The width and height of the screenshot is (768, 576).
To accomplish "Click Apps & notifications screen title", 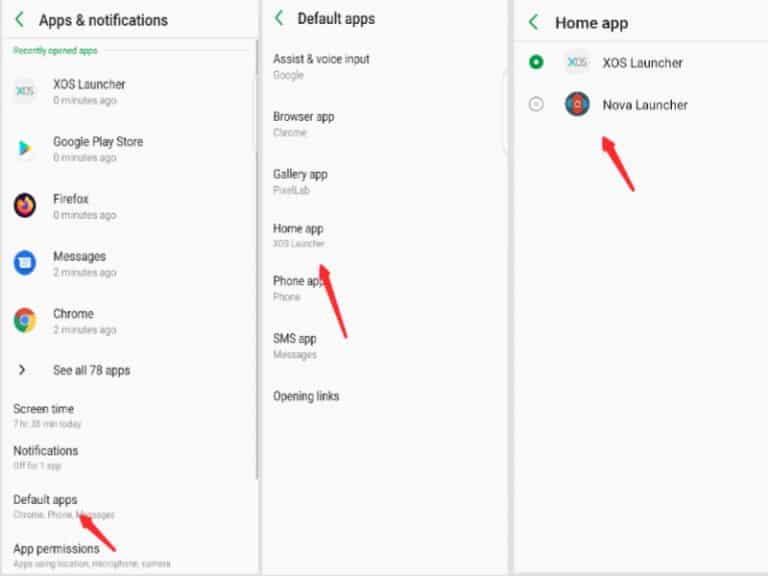I will (x=103, y=20).
